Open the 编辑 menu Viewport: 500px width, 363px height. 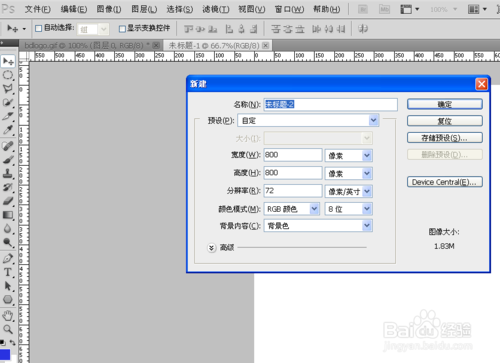coord(74,9)
